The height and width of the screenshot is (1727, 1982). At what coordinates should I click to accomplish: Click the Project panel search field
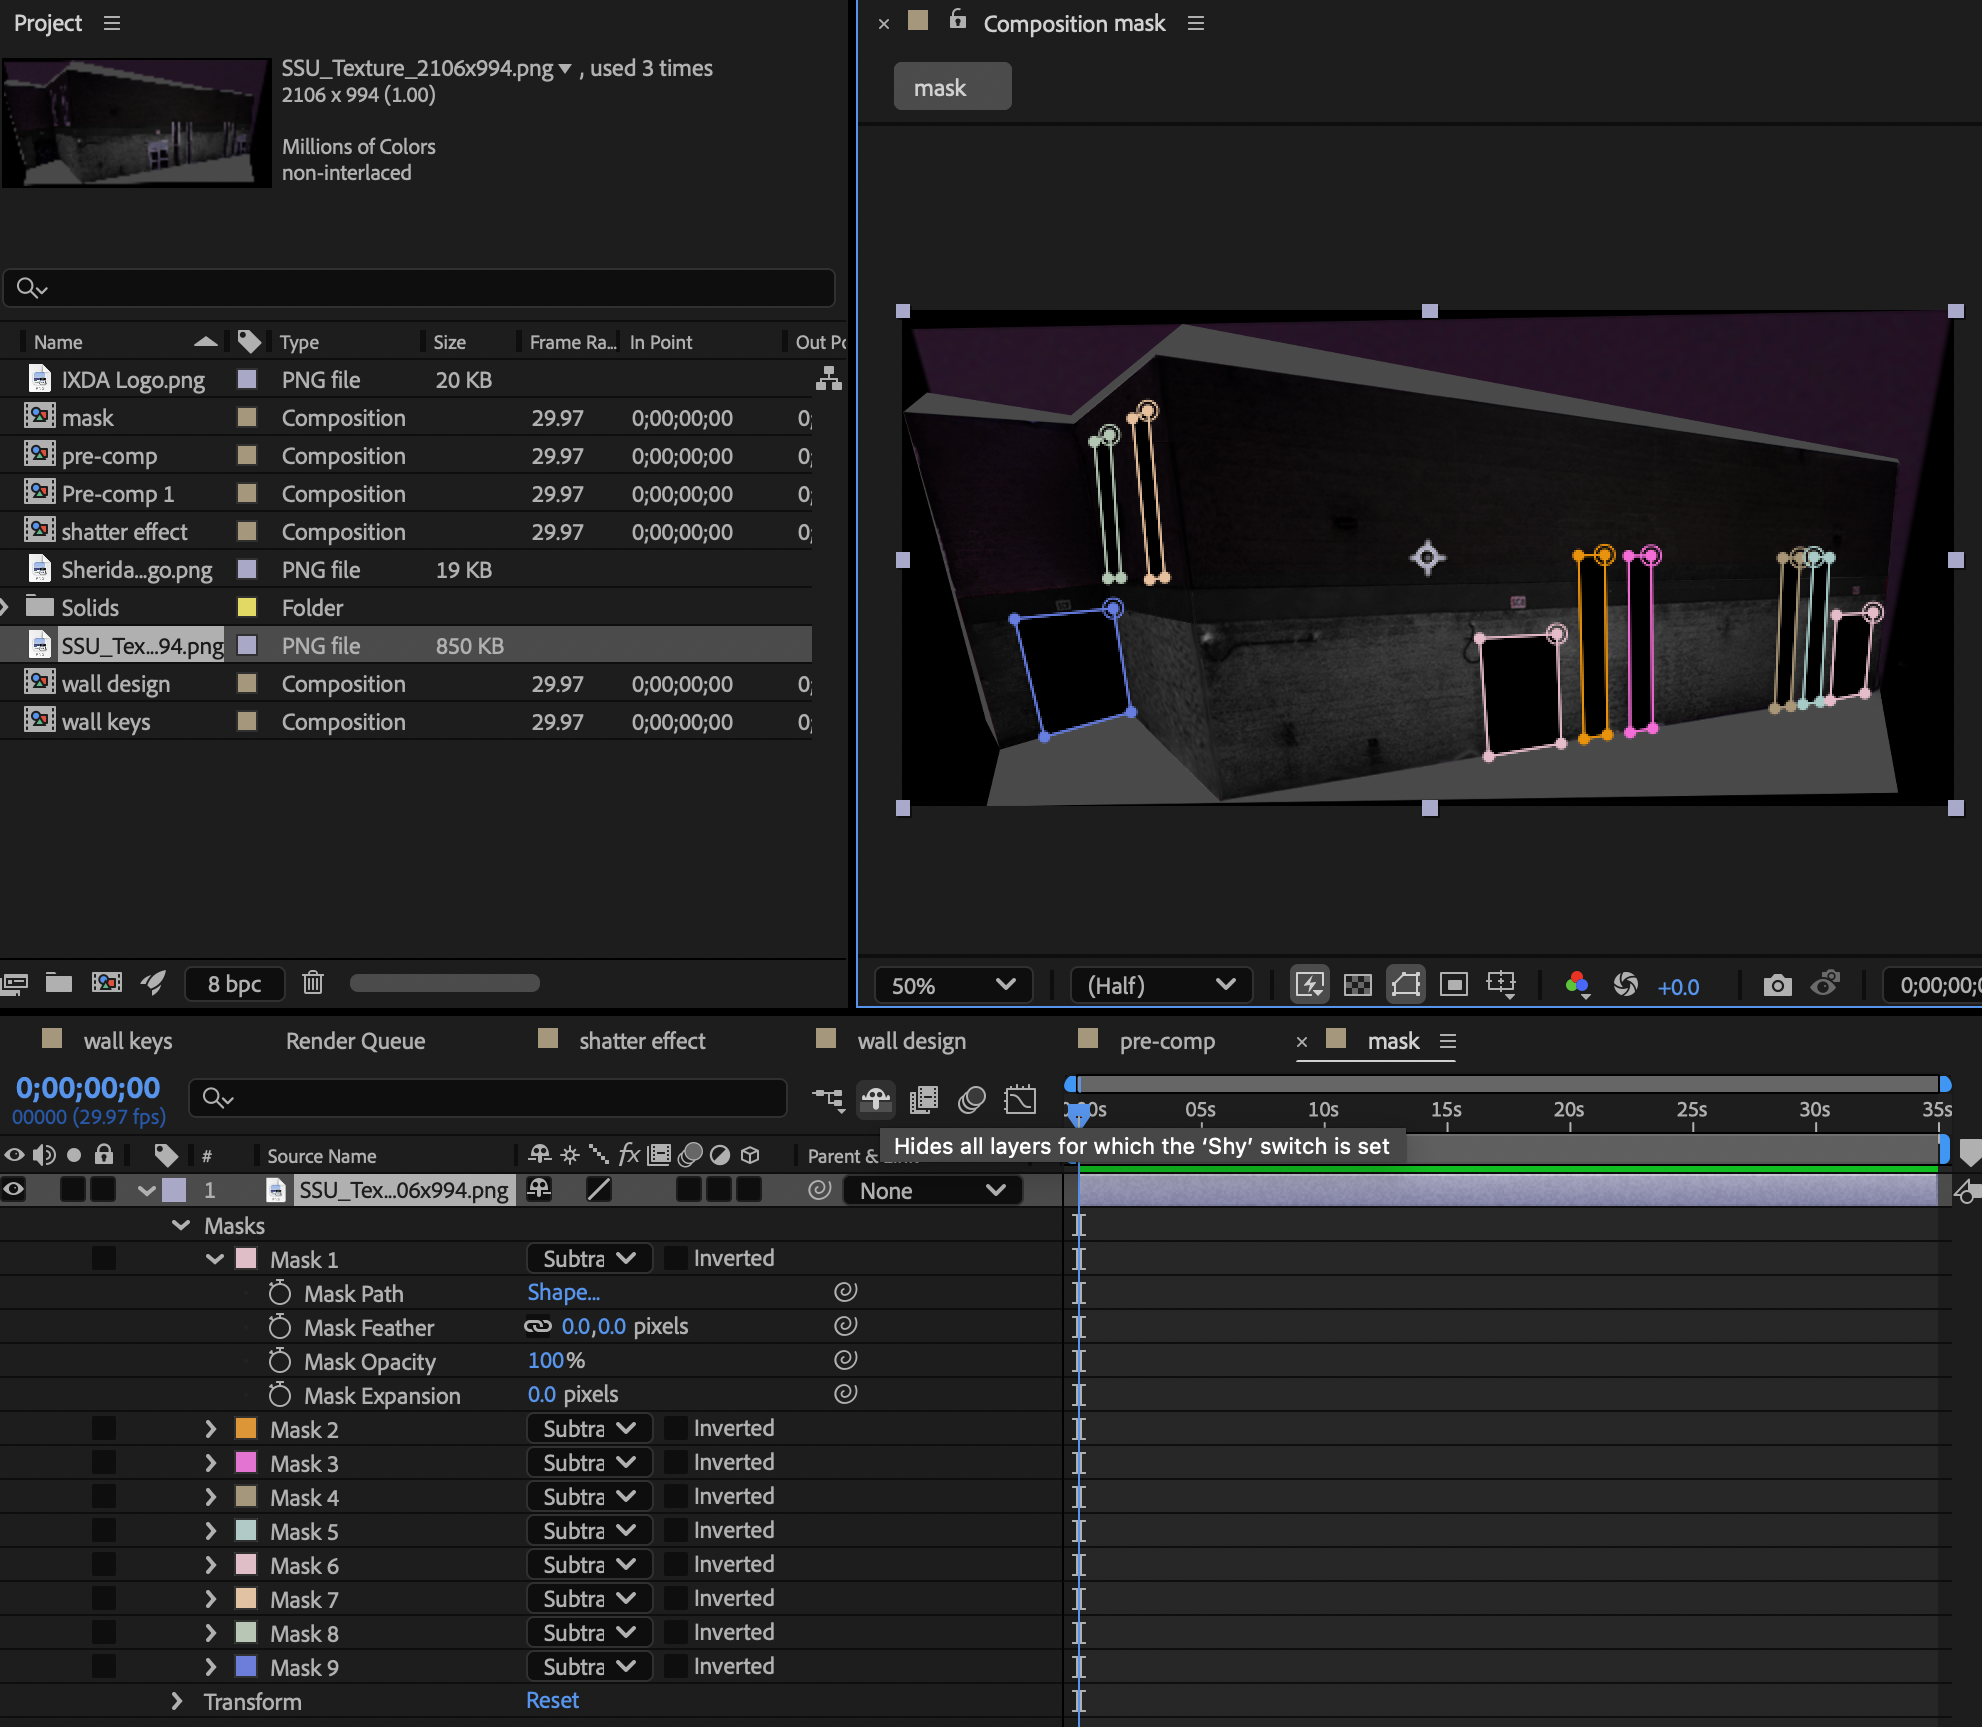tap(420, 288)
